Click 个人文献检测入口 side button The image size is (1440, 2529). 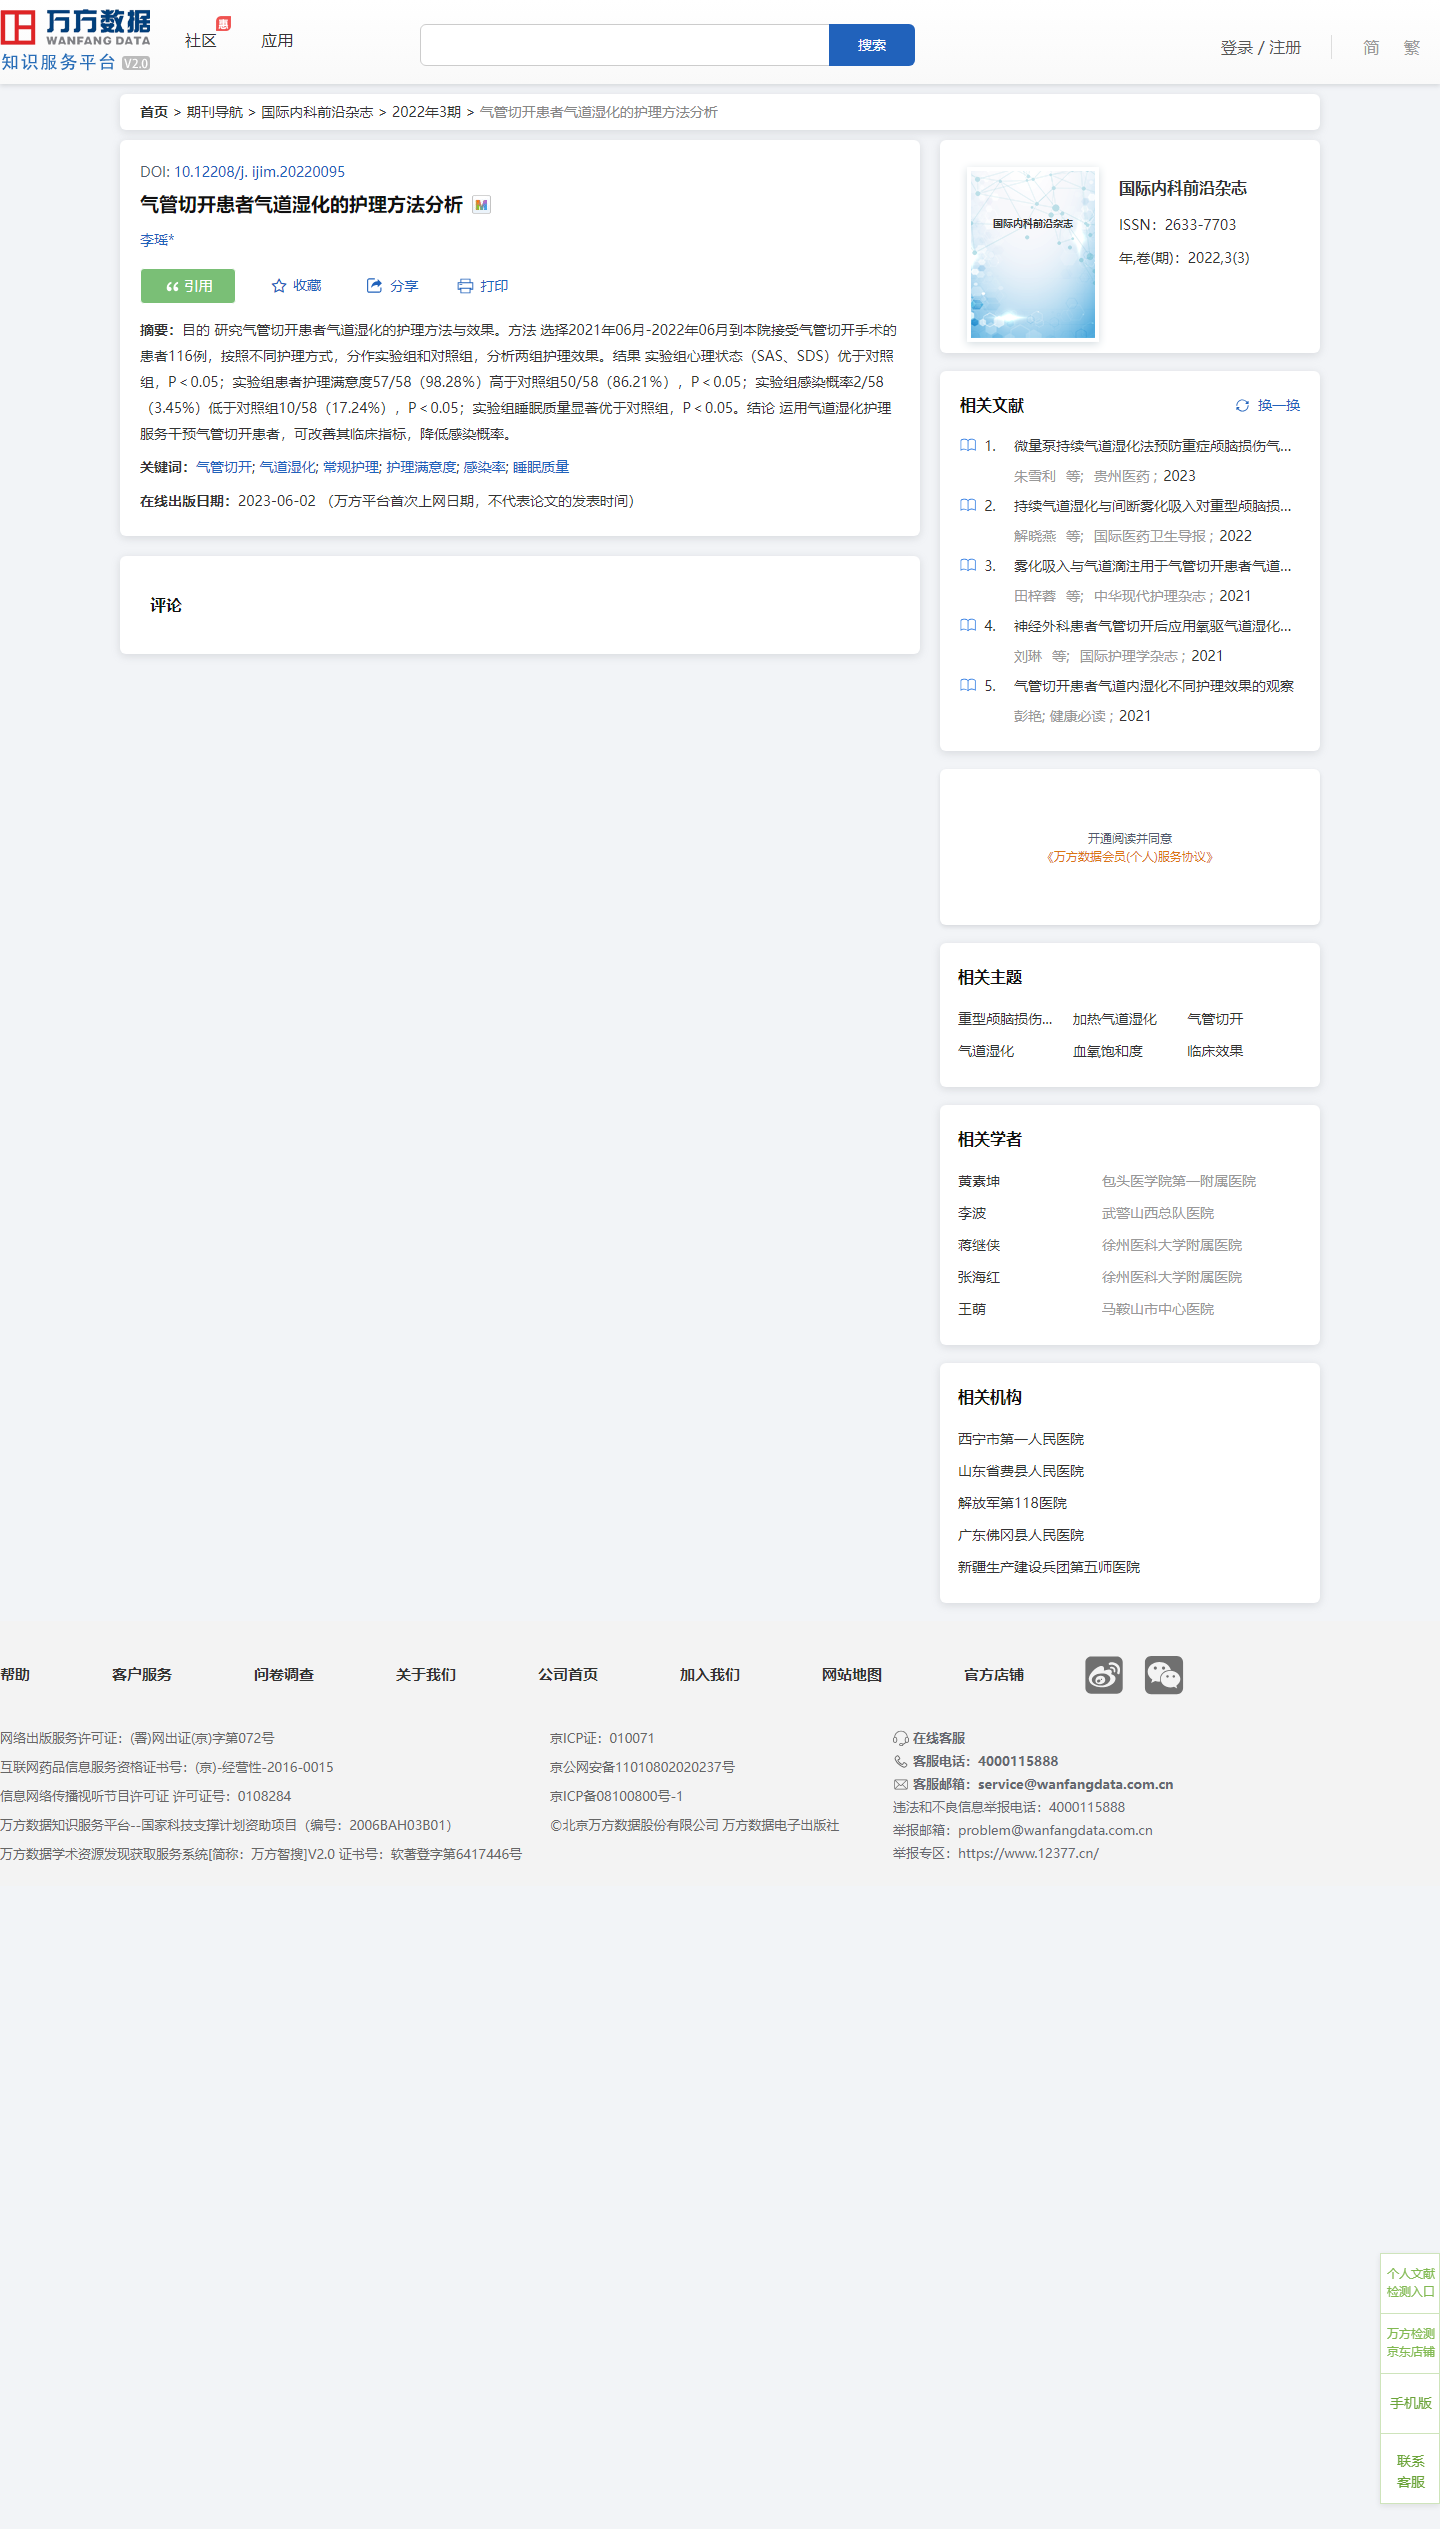[1410, 2282]
